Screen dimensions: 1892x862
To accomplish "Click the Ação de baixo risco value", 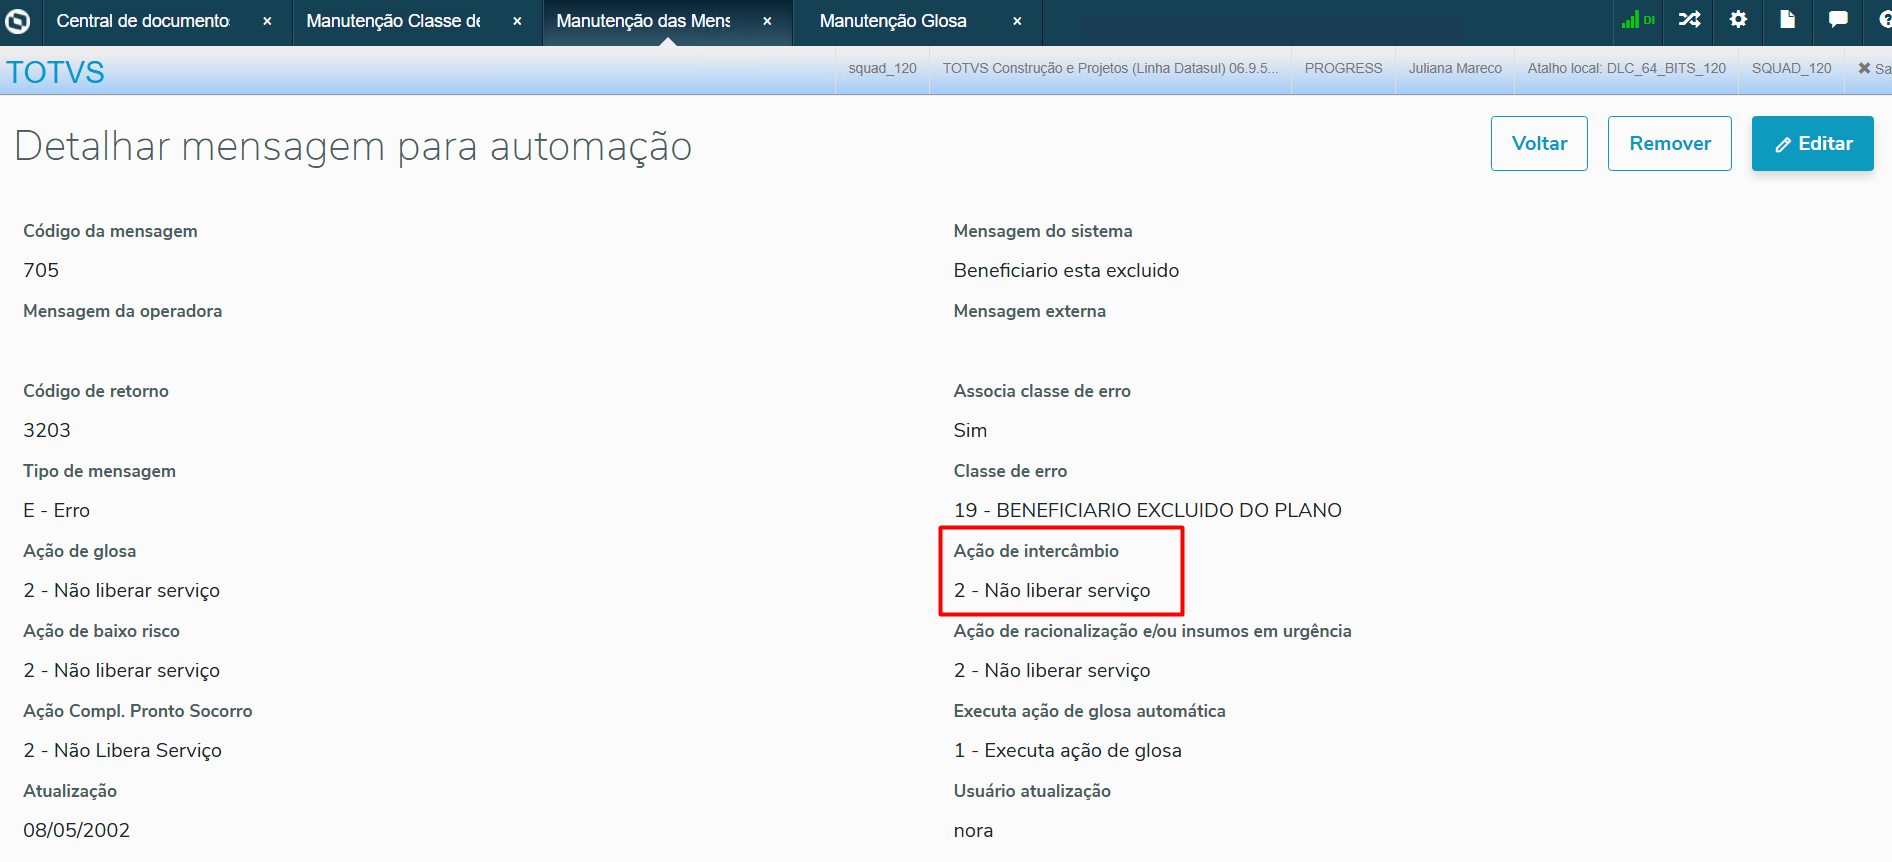I will 122,670.
